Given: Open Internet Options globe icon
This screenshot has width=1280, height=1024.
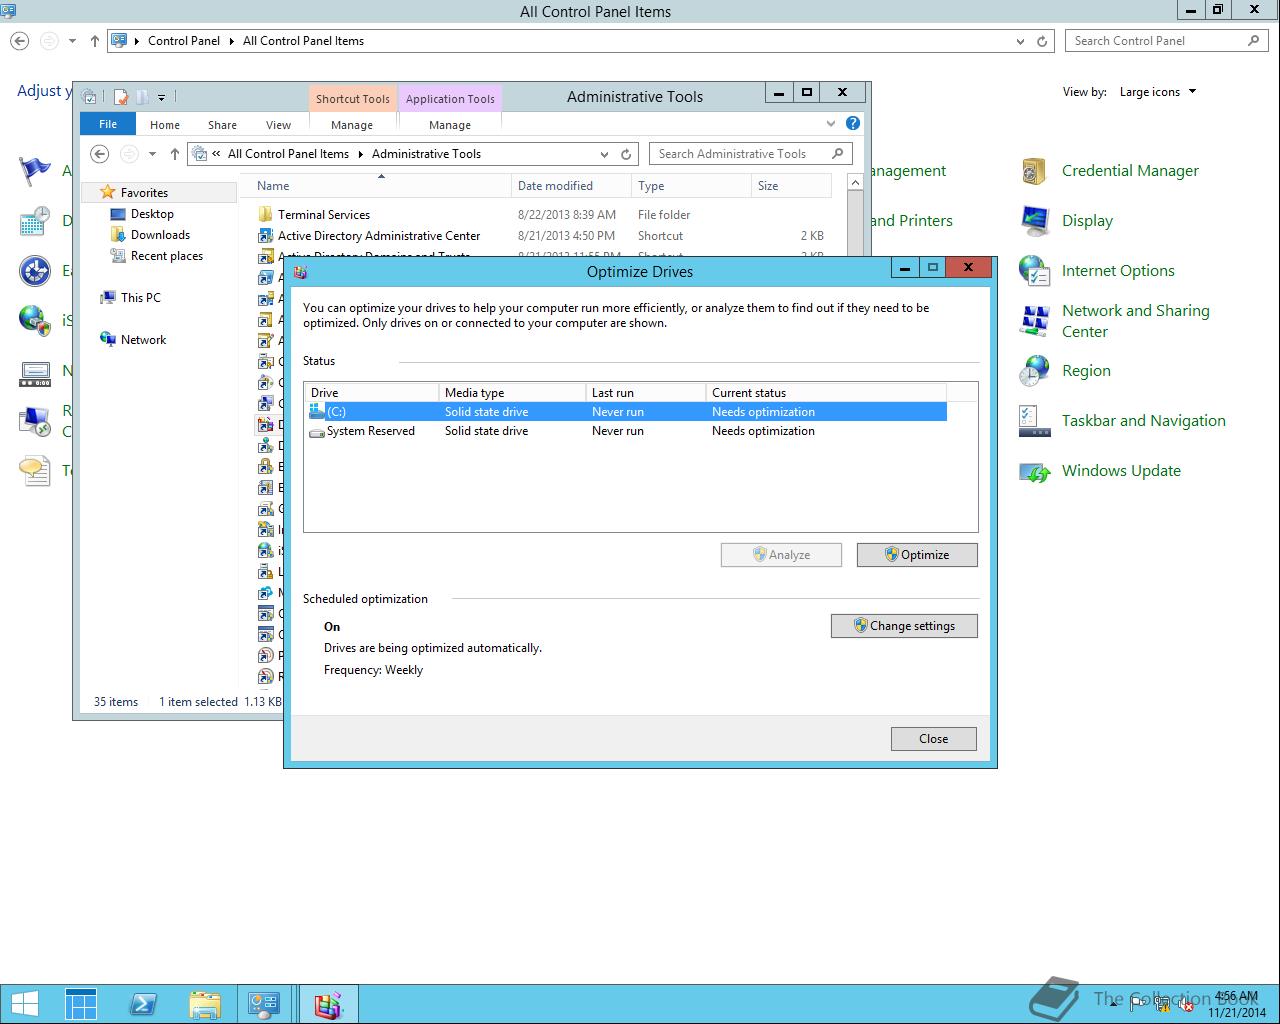Looking at the screenshot, I should 1034,271.
